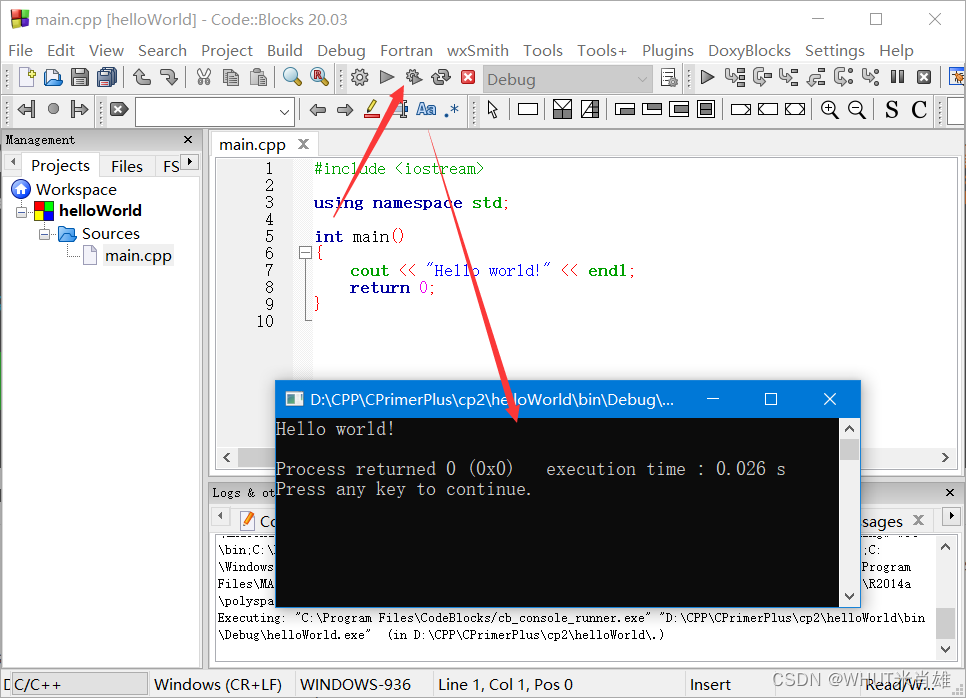Viewport: 966px width, 698px height.
Task: Fold the main function code block
Action: pyautogui.click(x=305, y=253)
